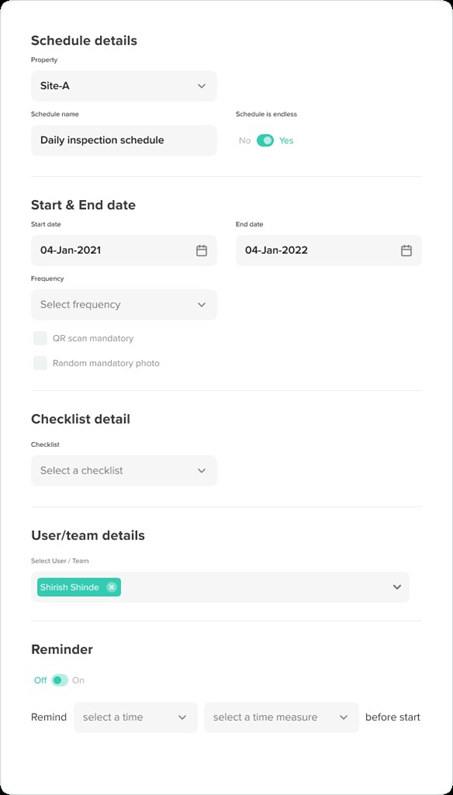
Task: Click the Property dropdown chevron arrow
Action: 201,86
